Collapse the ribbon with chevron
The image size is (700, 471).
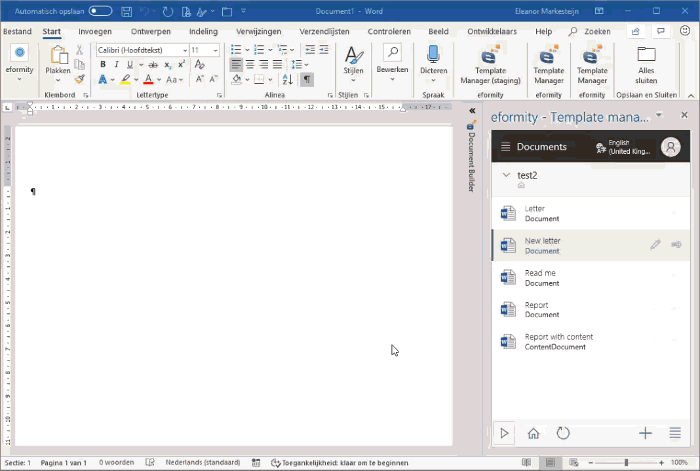click(691, 96)
